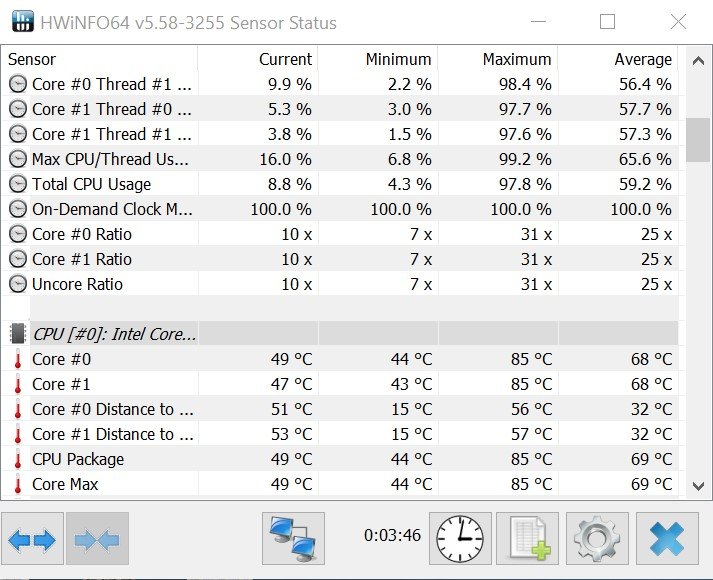Click the clock icon beside Max CPU/Thread Us...

pos(18,159)
